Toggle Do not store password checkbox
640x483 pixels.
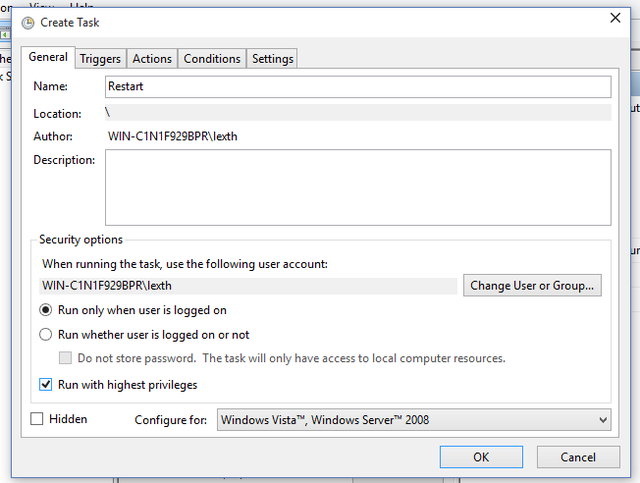click(x=65, y=358)
